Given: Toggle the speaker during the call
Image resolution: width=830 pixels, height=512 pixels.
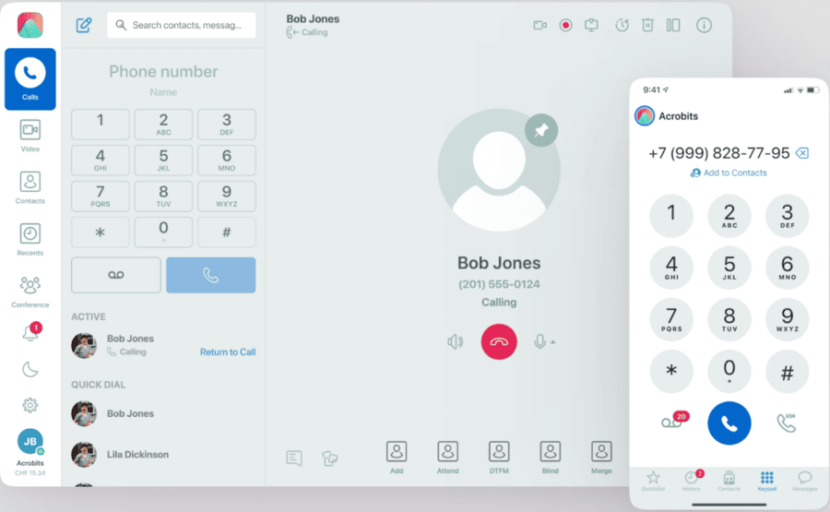Looking at the screenshot, I should point(455,342).
